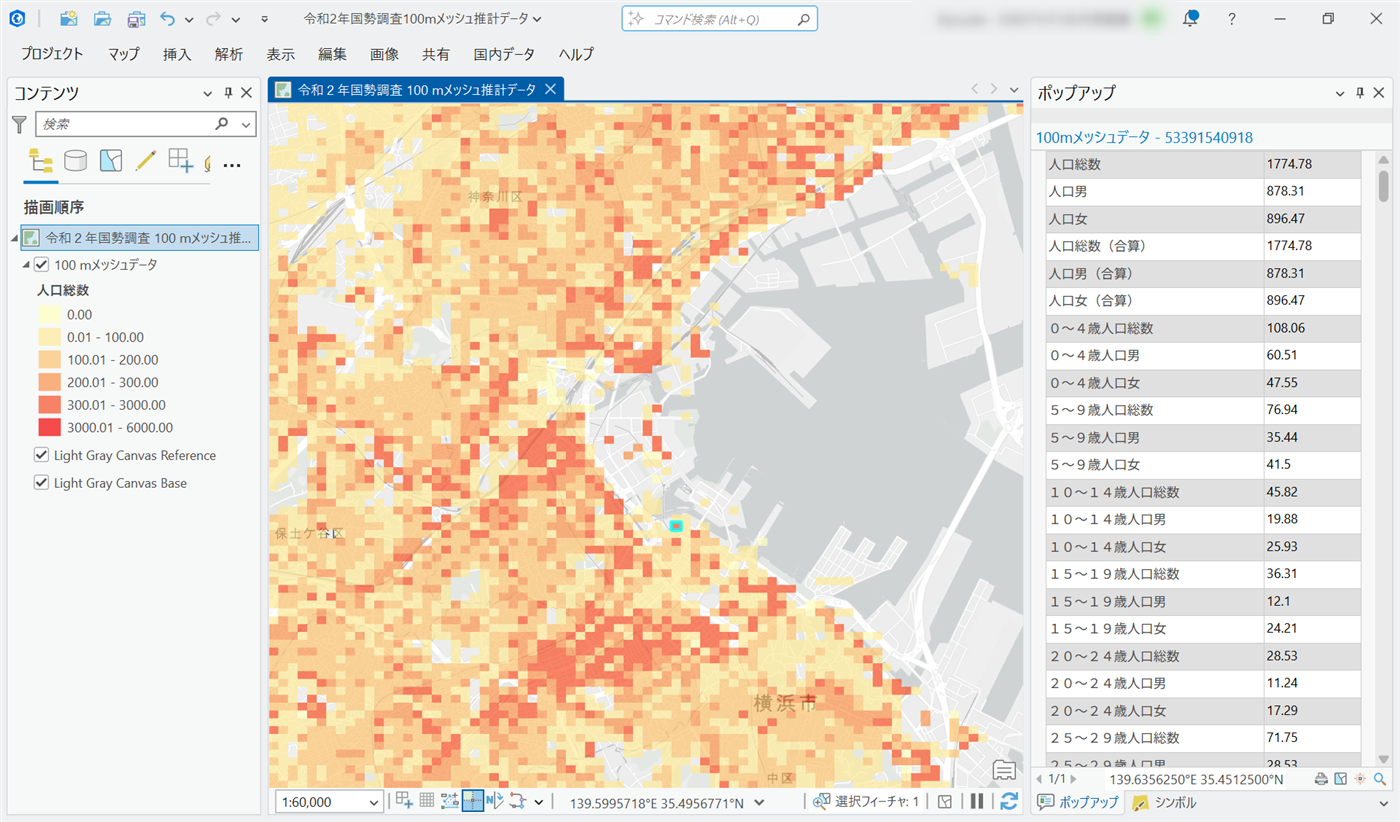
Task: Toggle Light Gray Canvas Reference layer visibility
Action: (42, 455)
